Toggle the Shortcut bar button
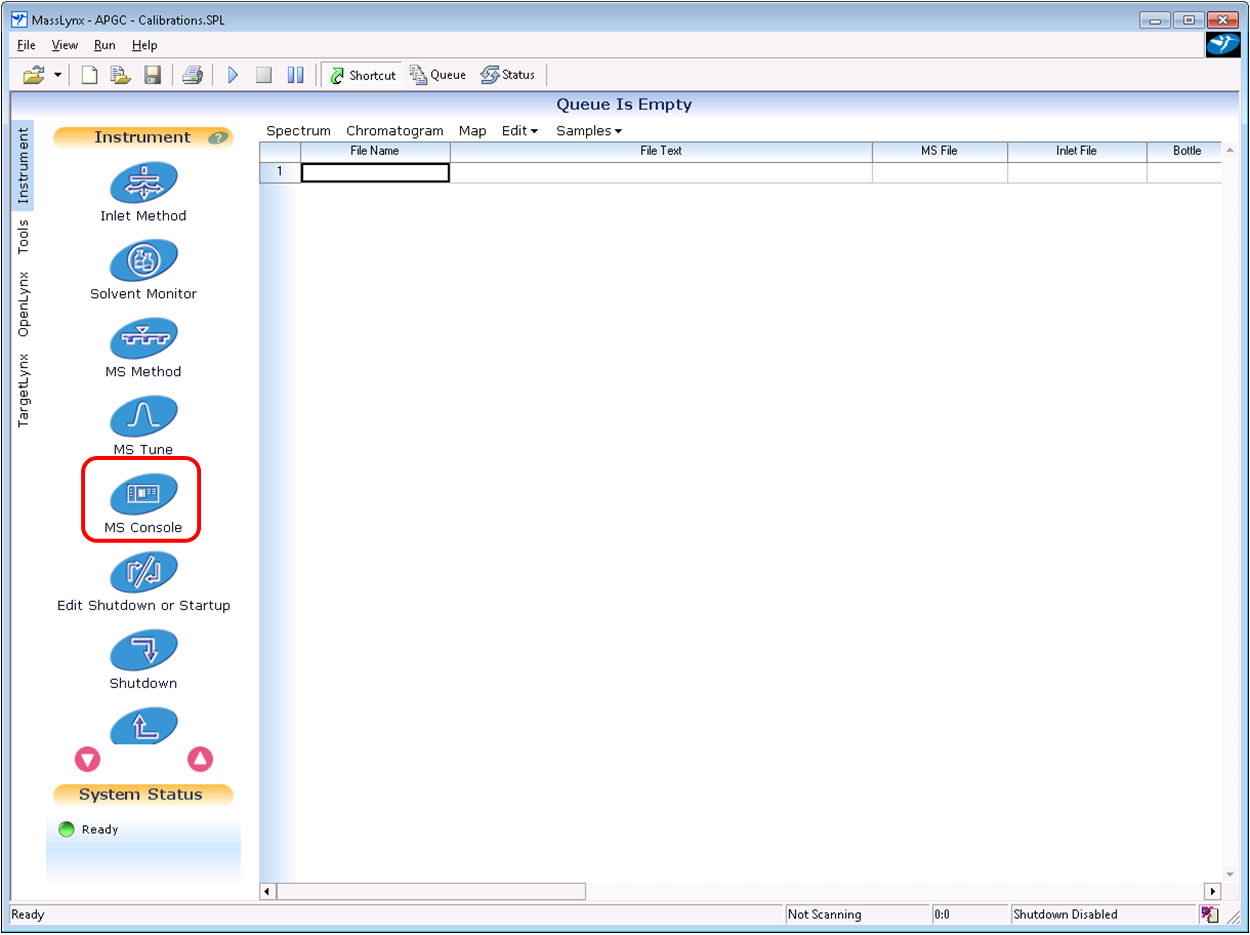1250x935 pixels. pos(362,75)
